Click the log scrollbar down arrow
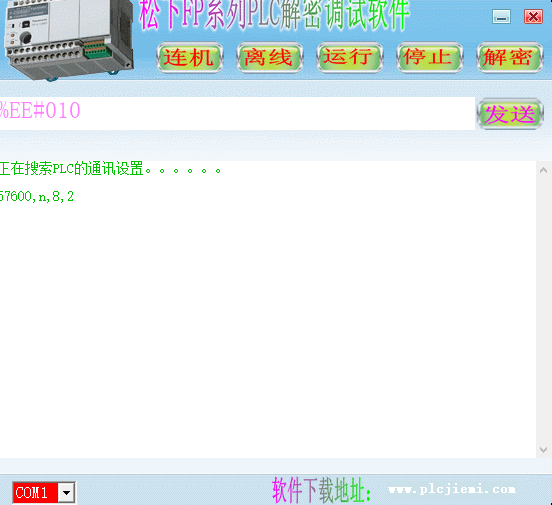 (544, 450)
